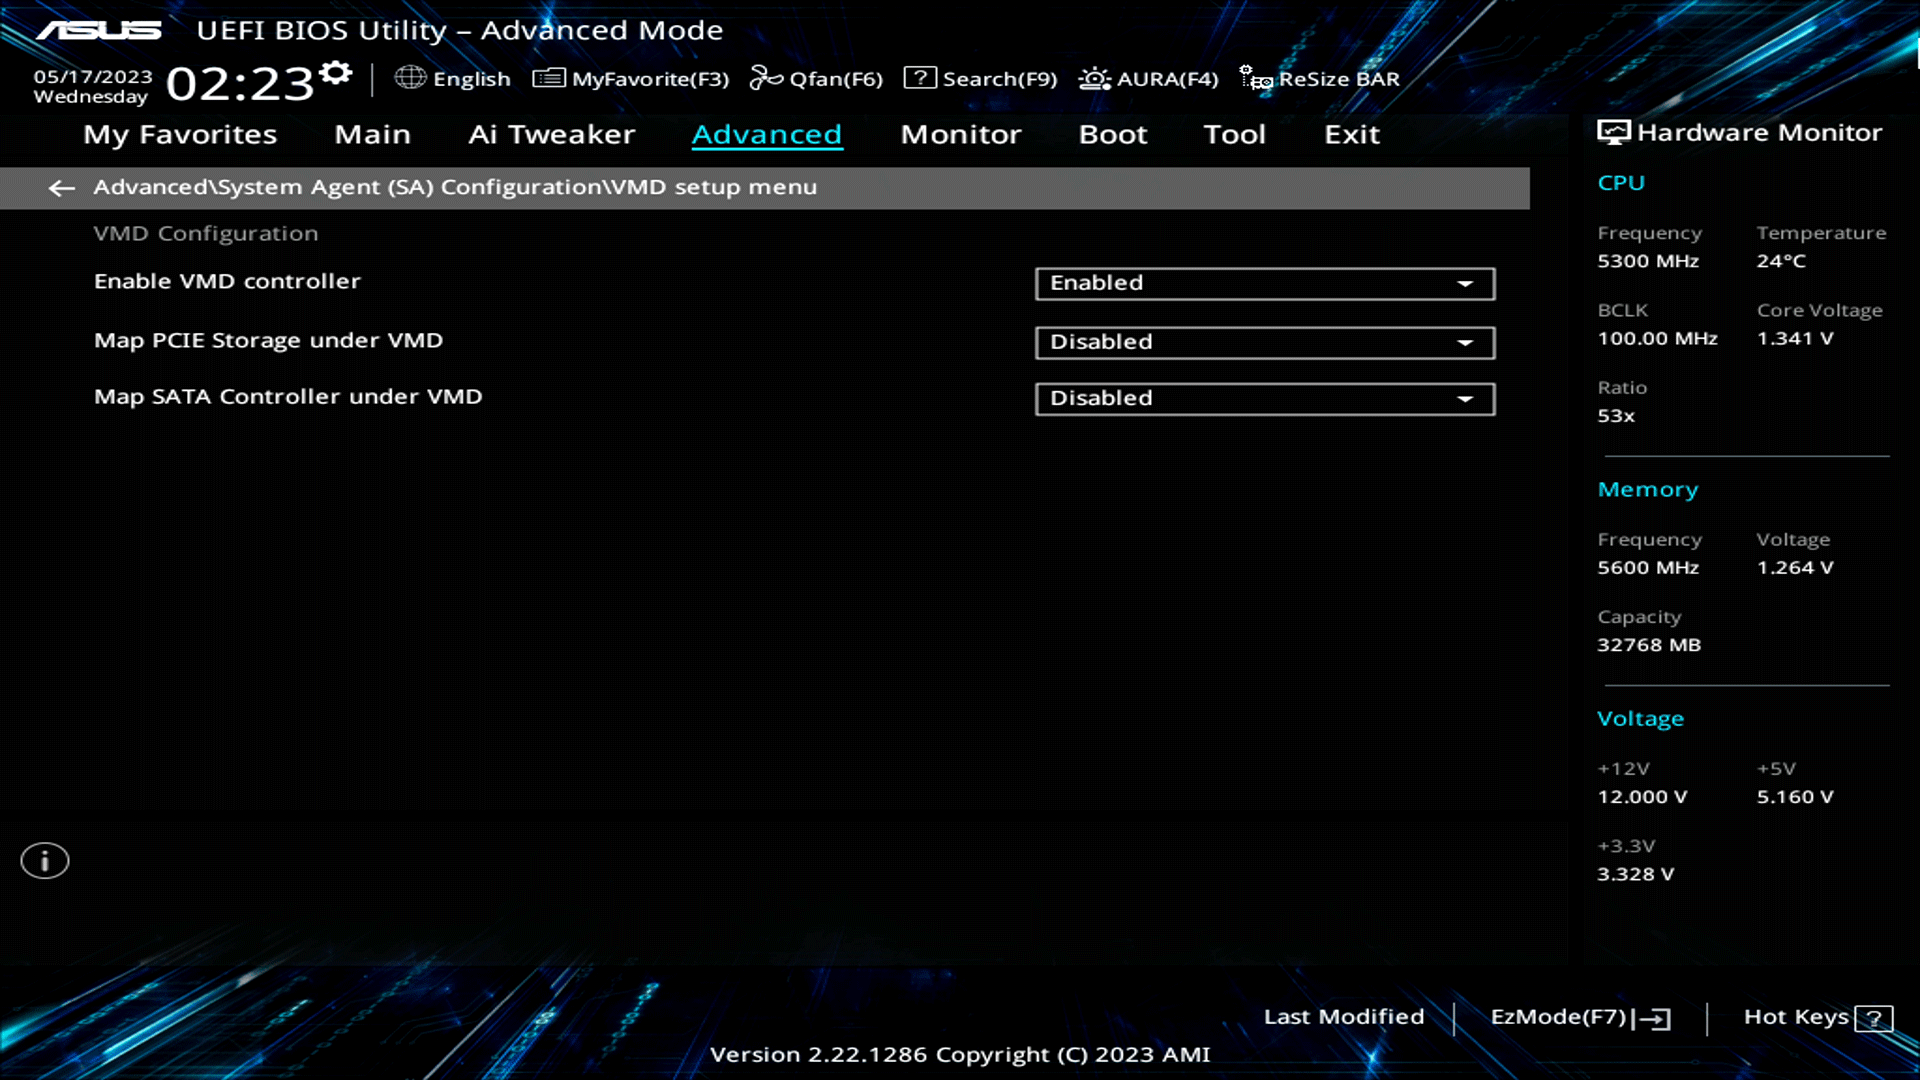1920x1080 pixels.
Task: Enable Map SATA Controller under VMD
Action: tap(1263, 398)
